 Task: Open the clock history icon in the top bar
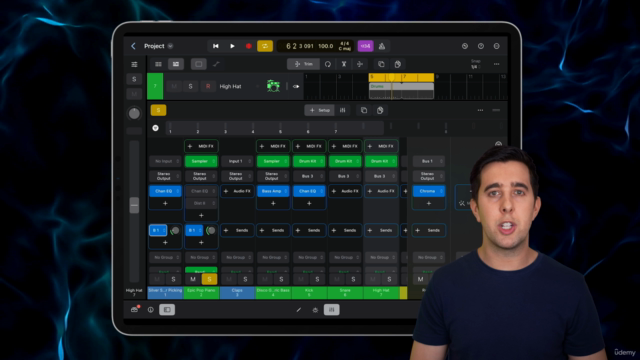point(464,46)
